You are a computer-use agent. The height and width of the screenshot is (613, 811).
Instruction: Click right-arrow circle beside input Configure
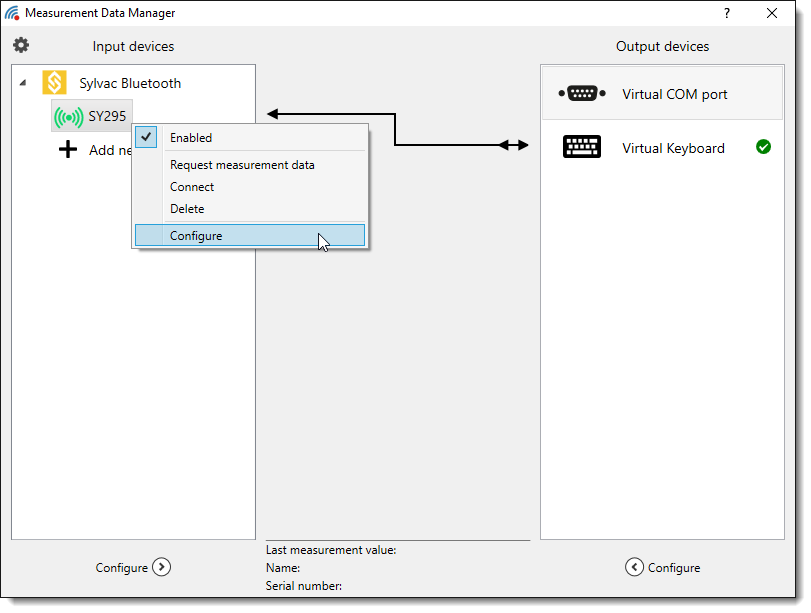point(162,567)
